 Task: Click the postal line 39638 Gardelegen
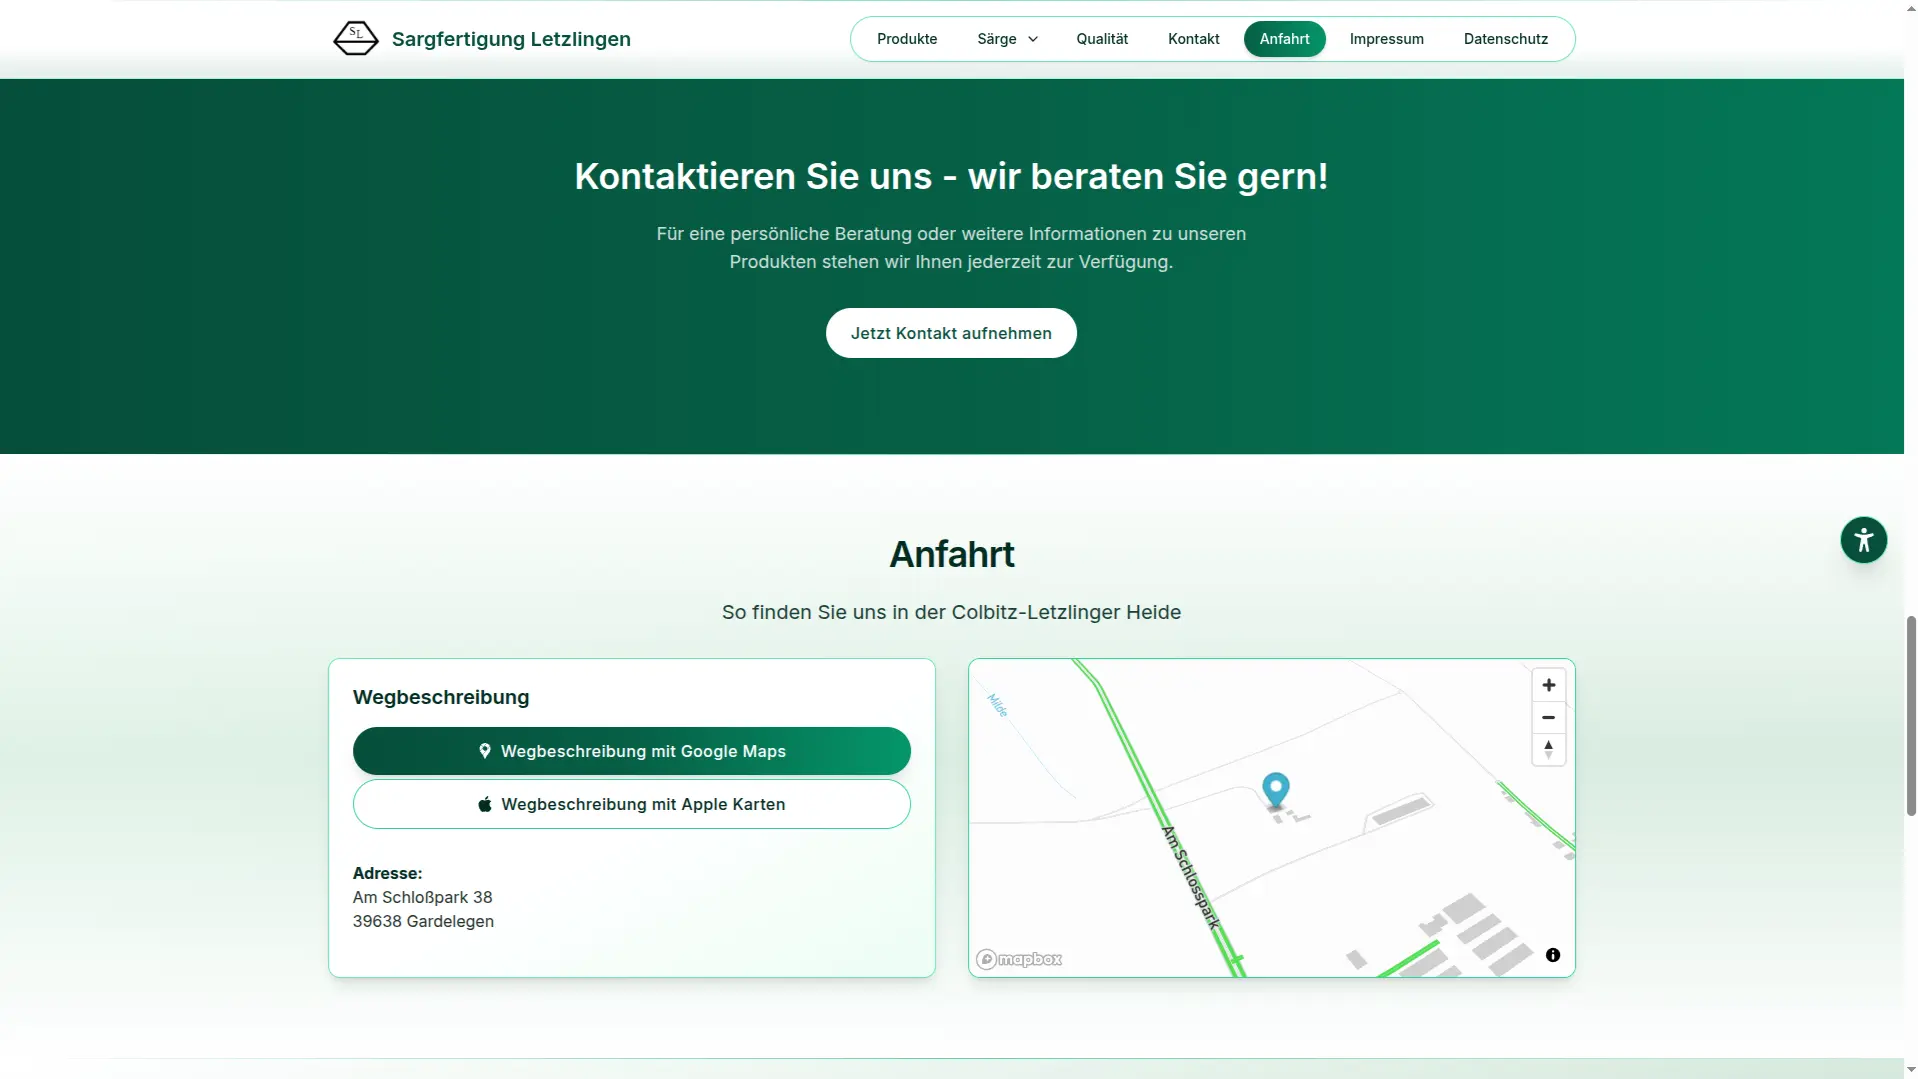click(x=423, y=921)
